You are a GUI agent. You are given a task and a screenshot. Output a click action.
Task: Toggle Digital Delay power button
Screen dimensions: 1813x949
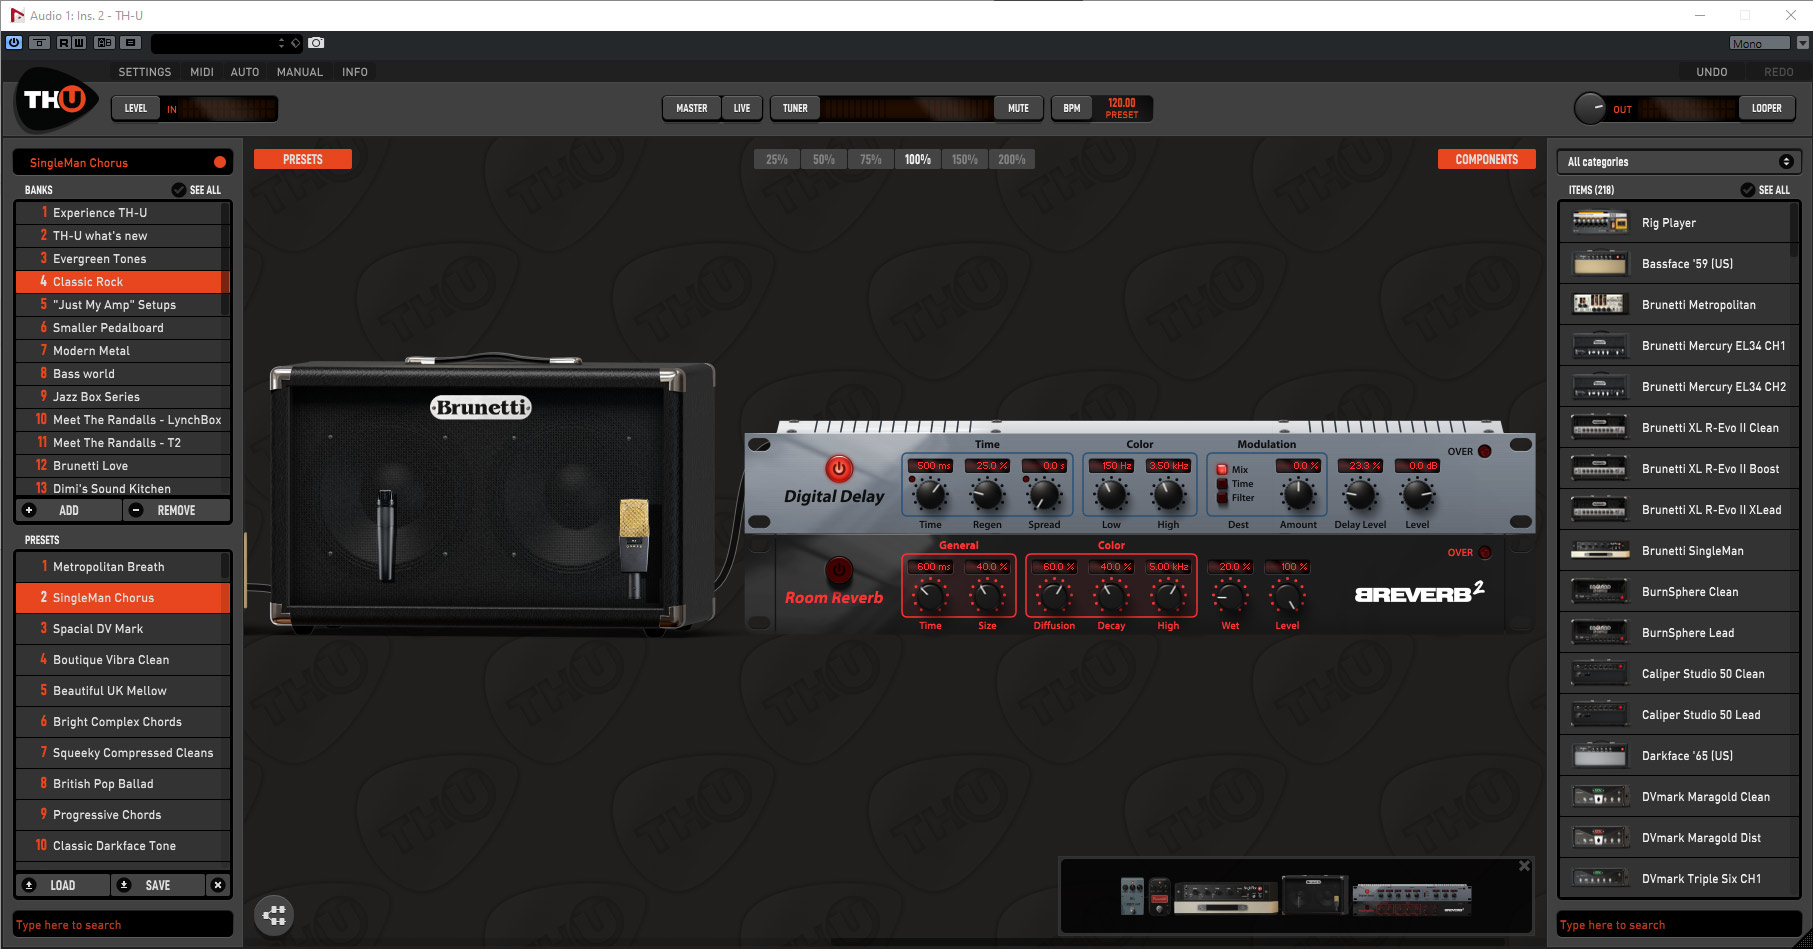(x=838, y=468)
